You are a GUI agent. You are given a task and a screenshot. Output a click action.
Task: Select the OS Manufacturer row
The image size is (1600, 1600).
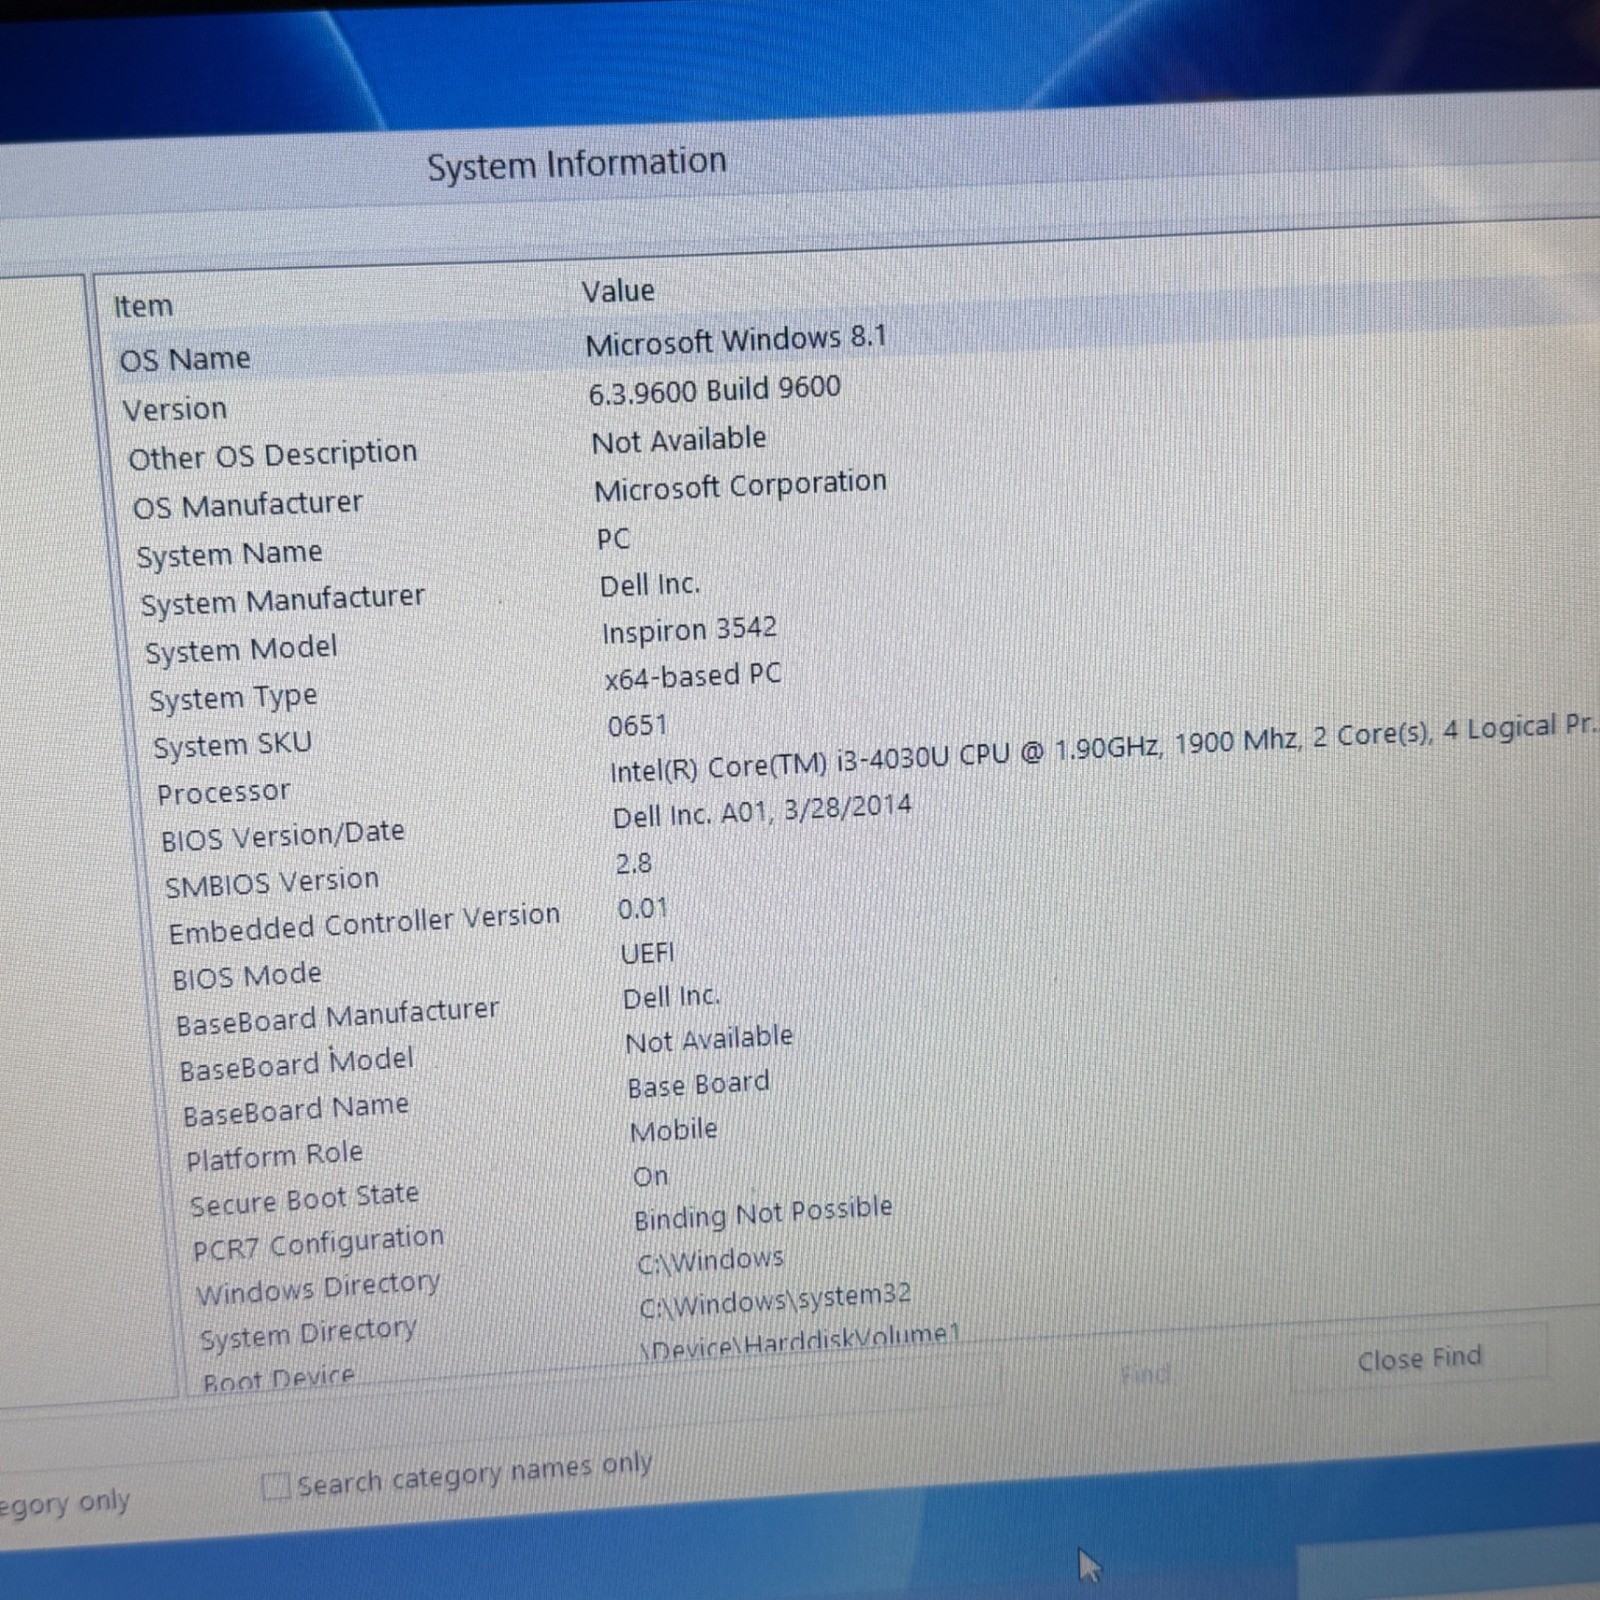[x=248, y=505]
